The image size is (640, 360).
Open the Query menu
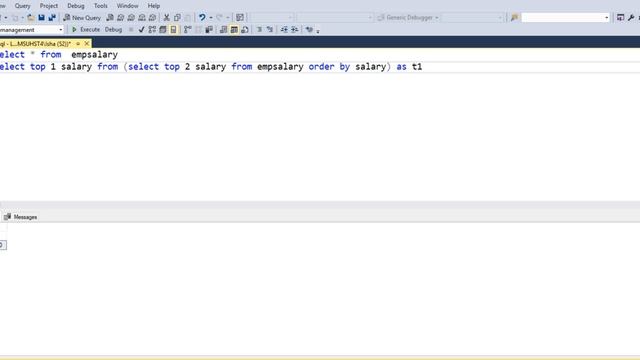coord(22,6)
